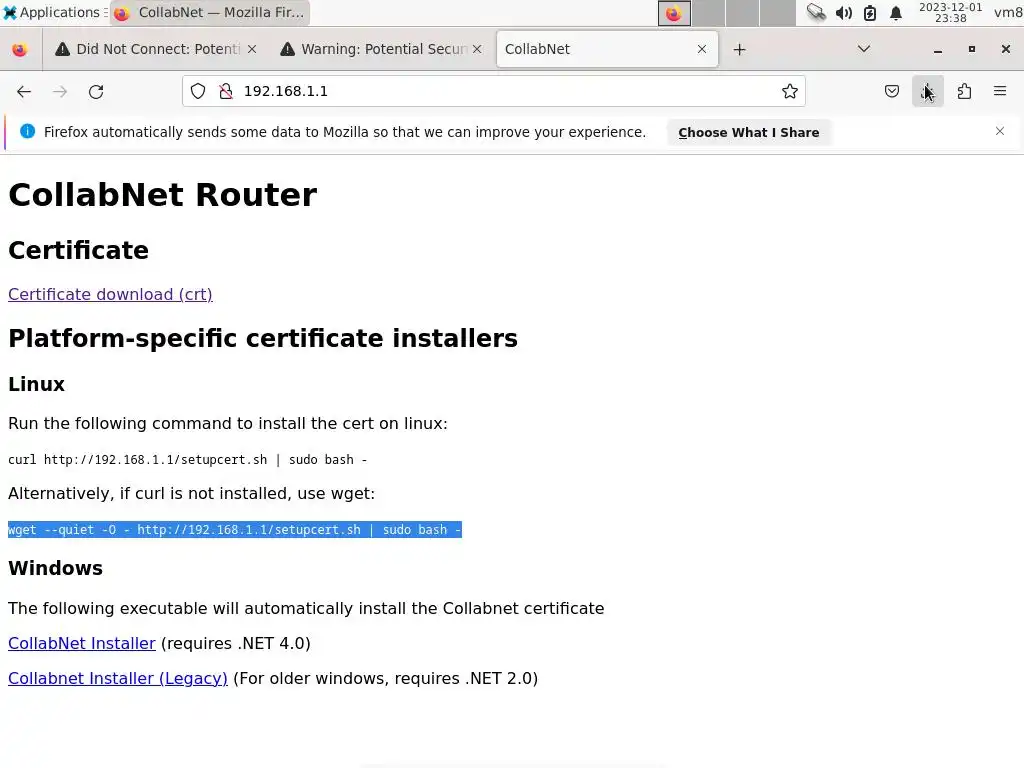Click the Firefox View pinned icon
Image resolution: width=1024 pixels, height=768 pixels.
tap(20, 50)
